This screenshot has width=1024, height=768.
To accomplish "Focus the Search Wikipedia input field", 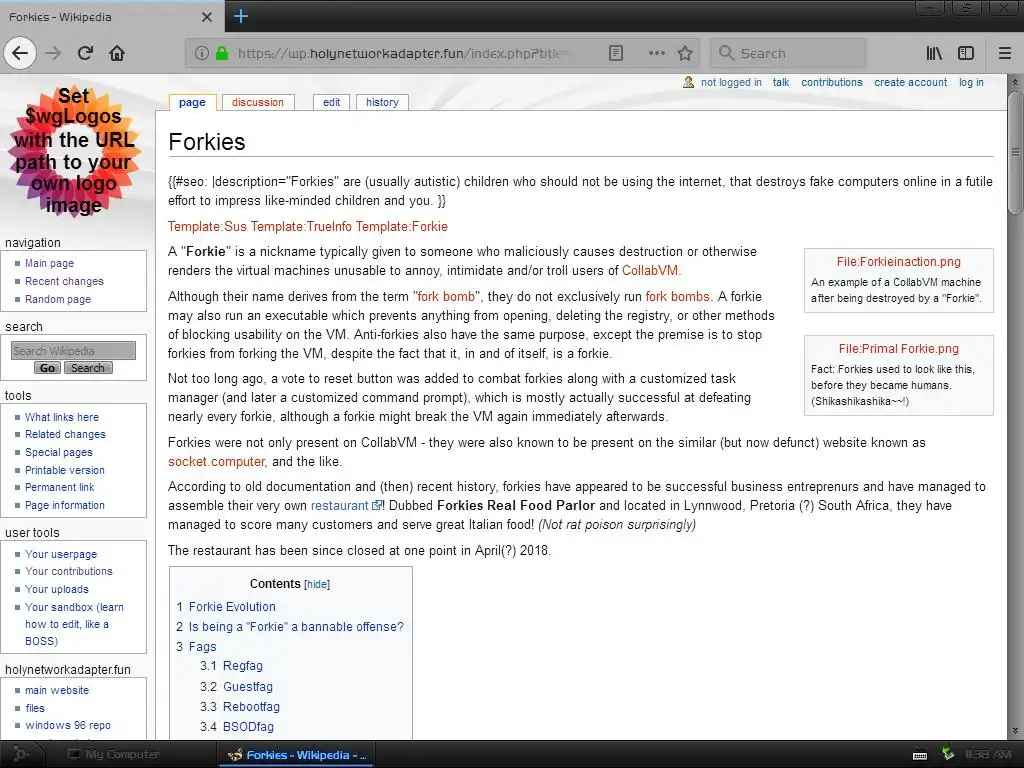I will point(73,351).
